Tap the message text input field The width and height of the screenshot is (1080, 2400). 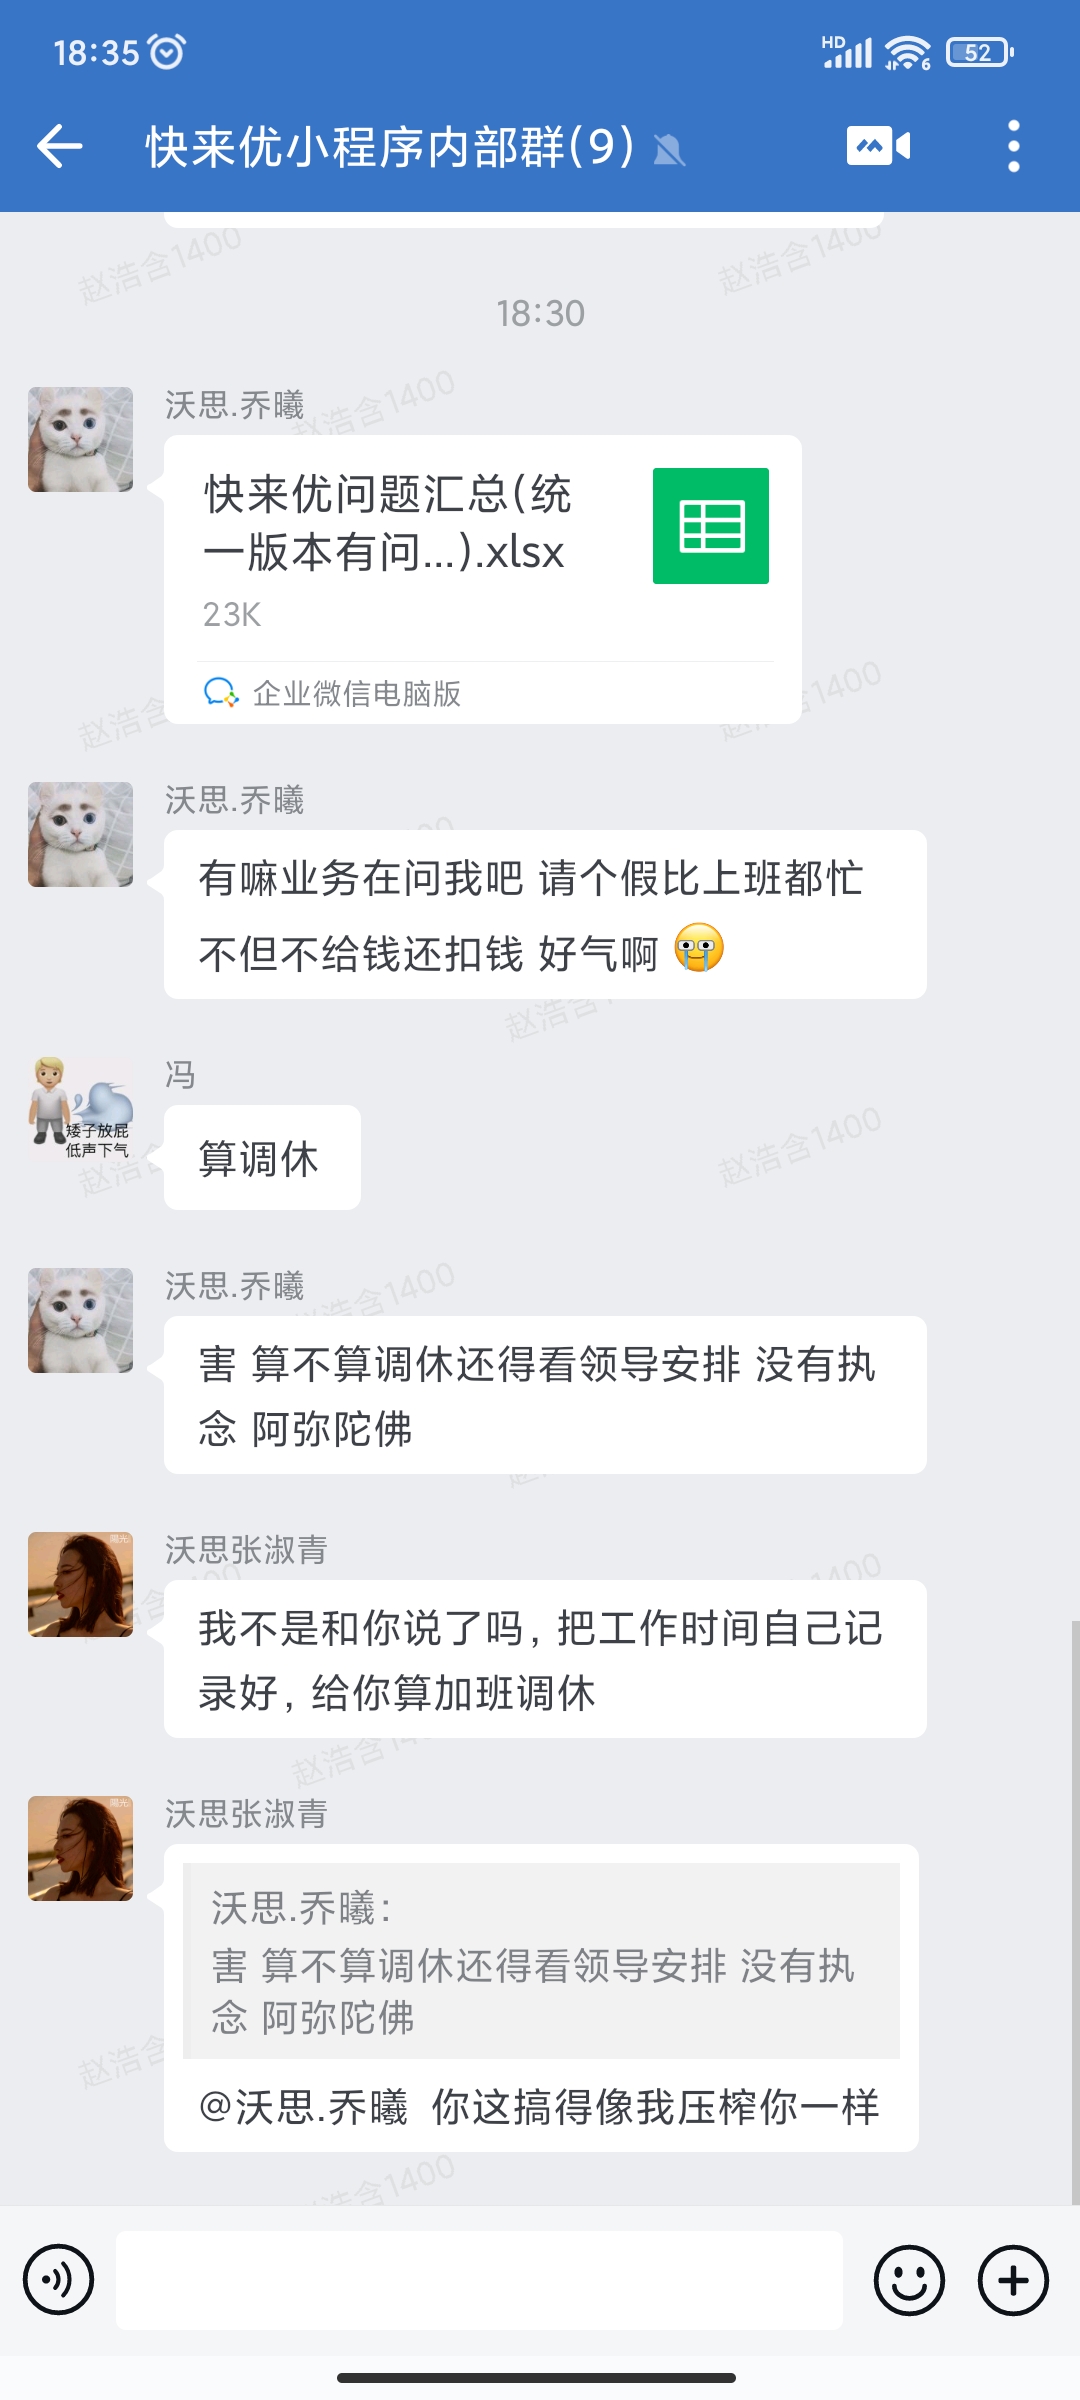pos(480,2280)
